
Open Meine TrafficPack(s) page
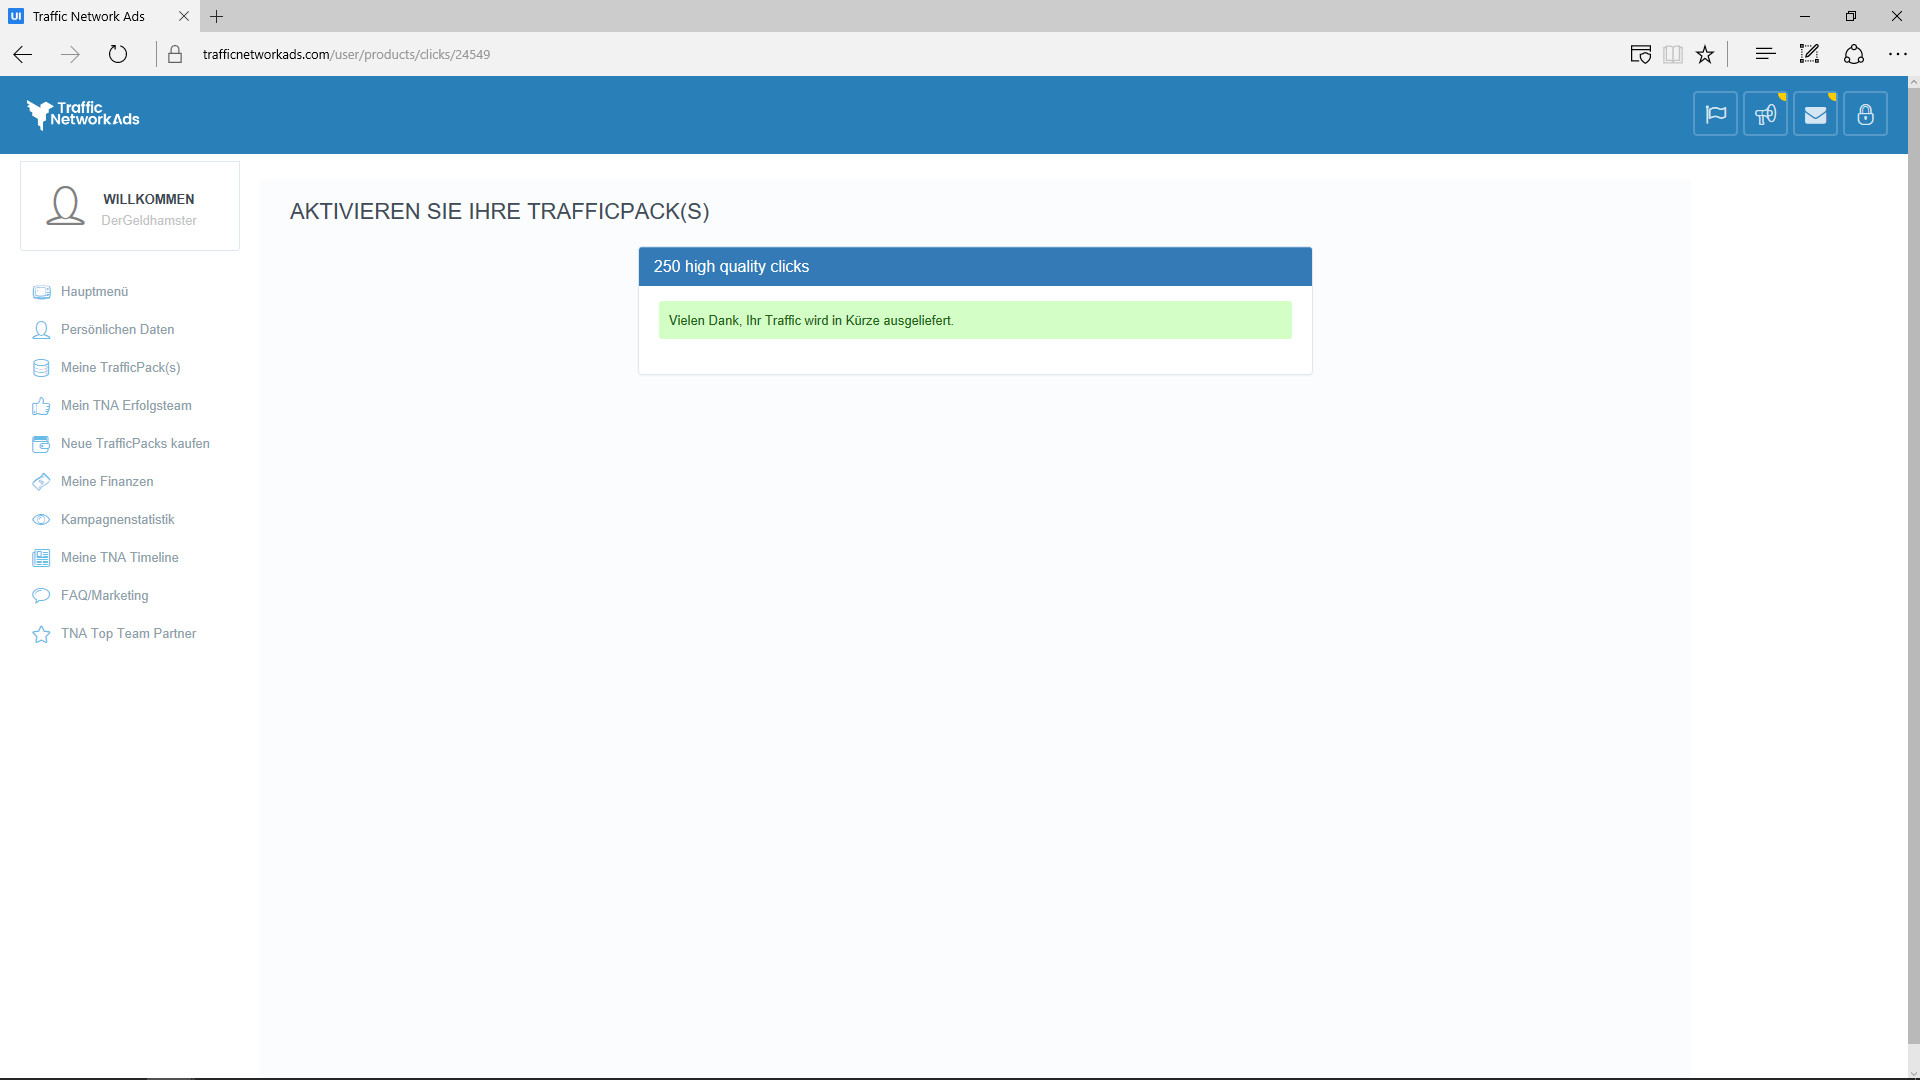point(120,368)
